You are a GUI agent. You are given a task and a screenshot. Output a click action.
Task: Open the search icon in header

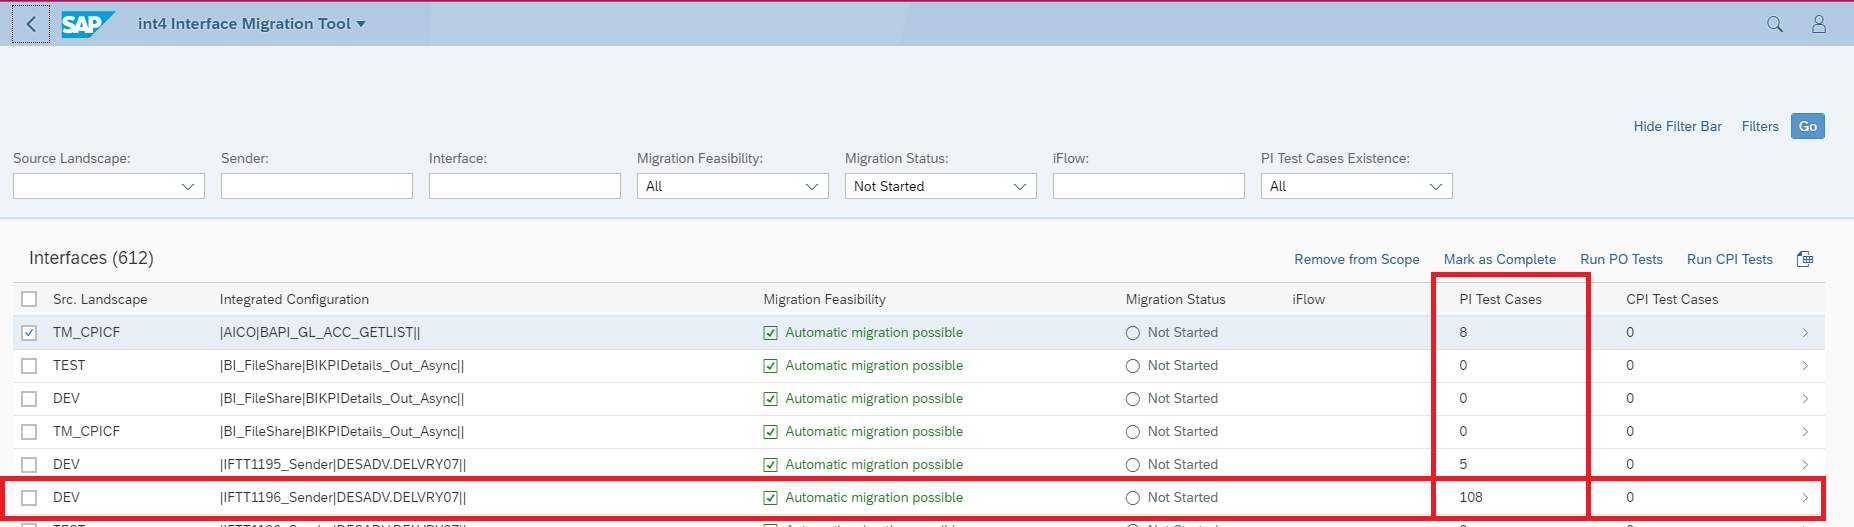click(x=1775, y=24)
